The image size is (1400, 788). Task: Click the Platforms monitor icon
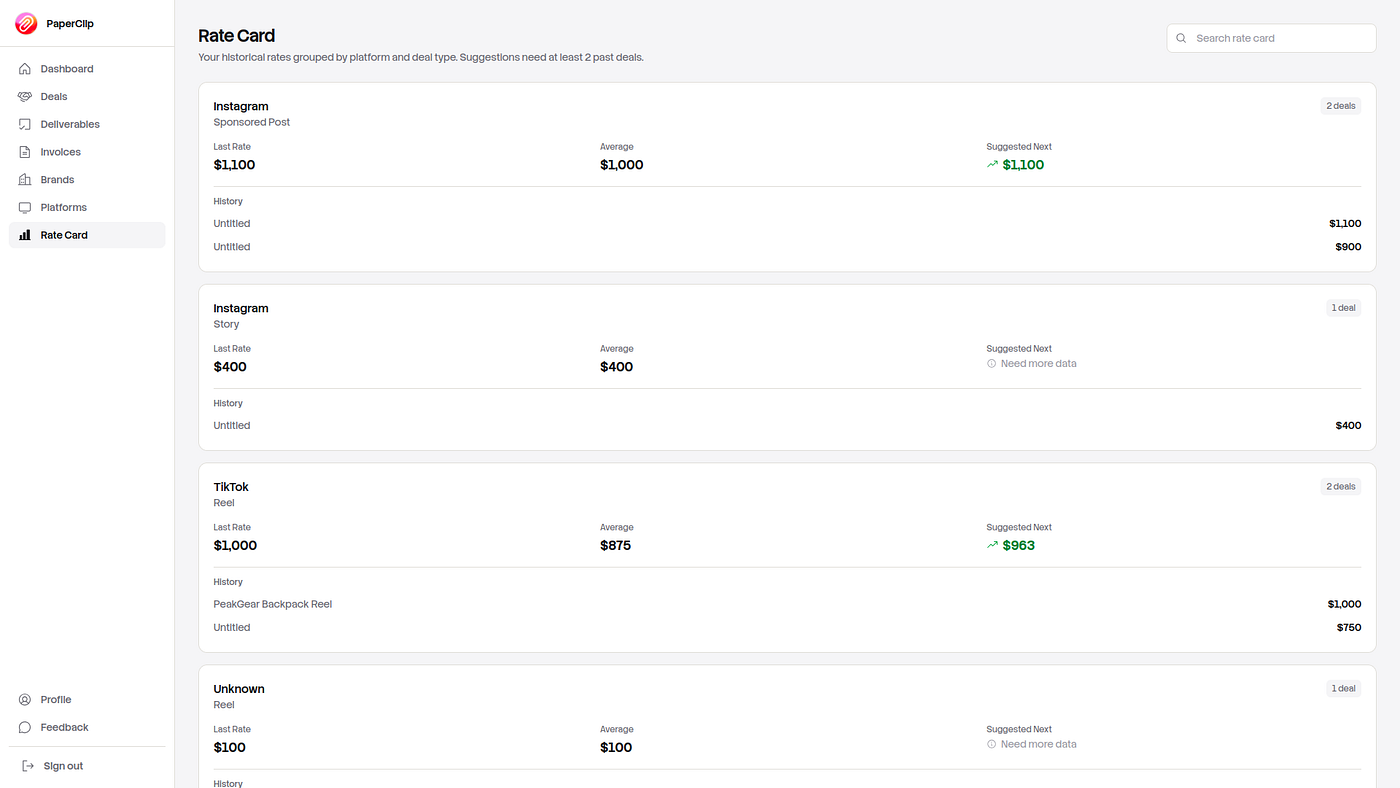[25, 207]
